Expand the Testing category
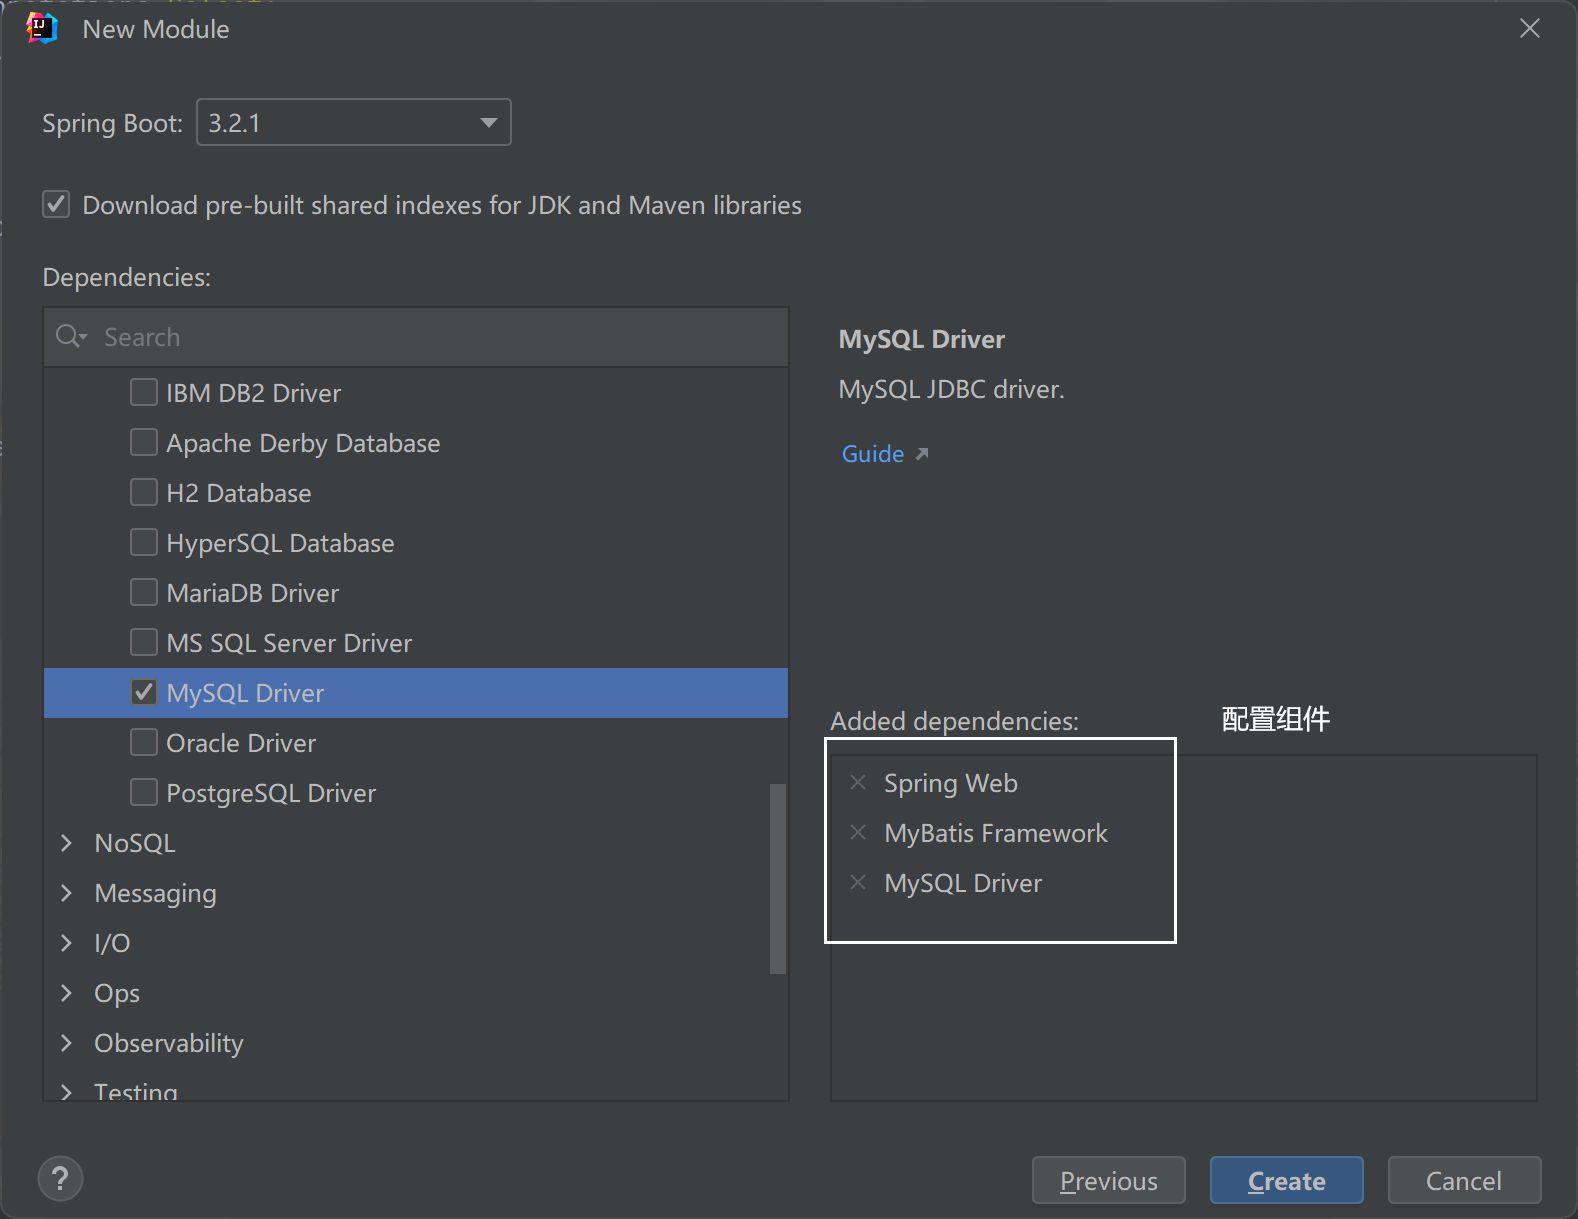The height and width of the screenshot is (1219, 1578). [x=67, y=1091]
